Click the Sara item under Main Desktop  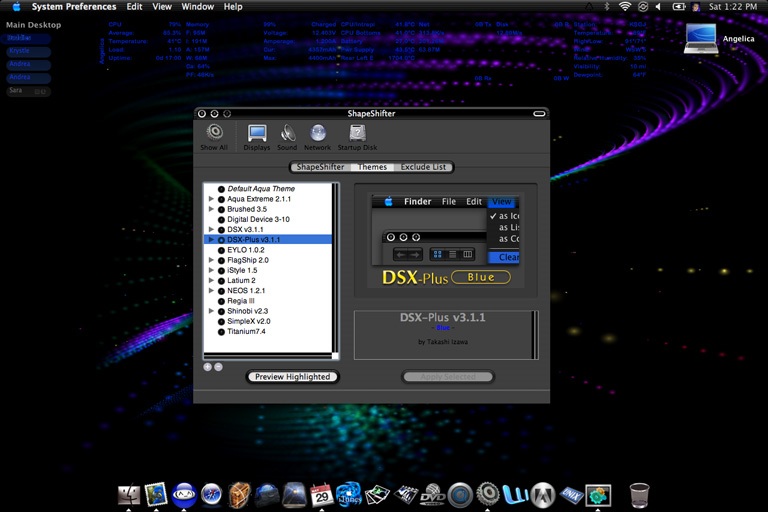tap(29, 91)
